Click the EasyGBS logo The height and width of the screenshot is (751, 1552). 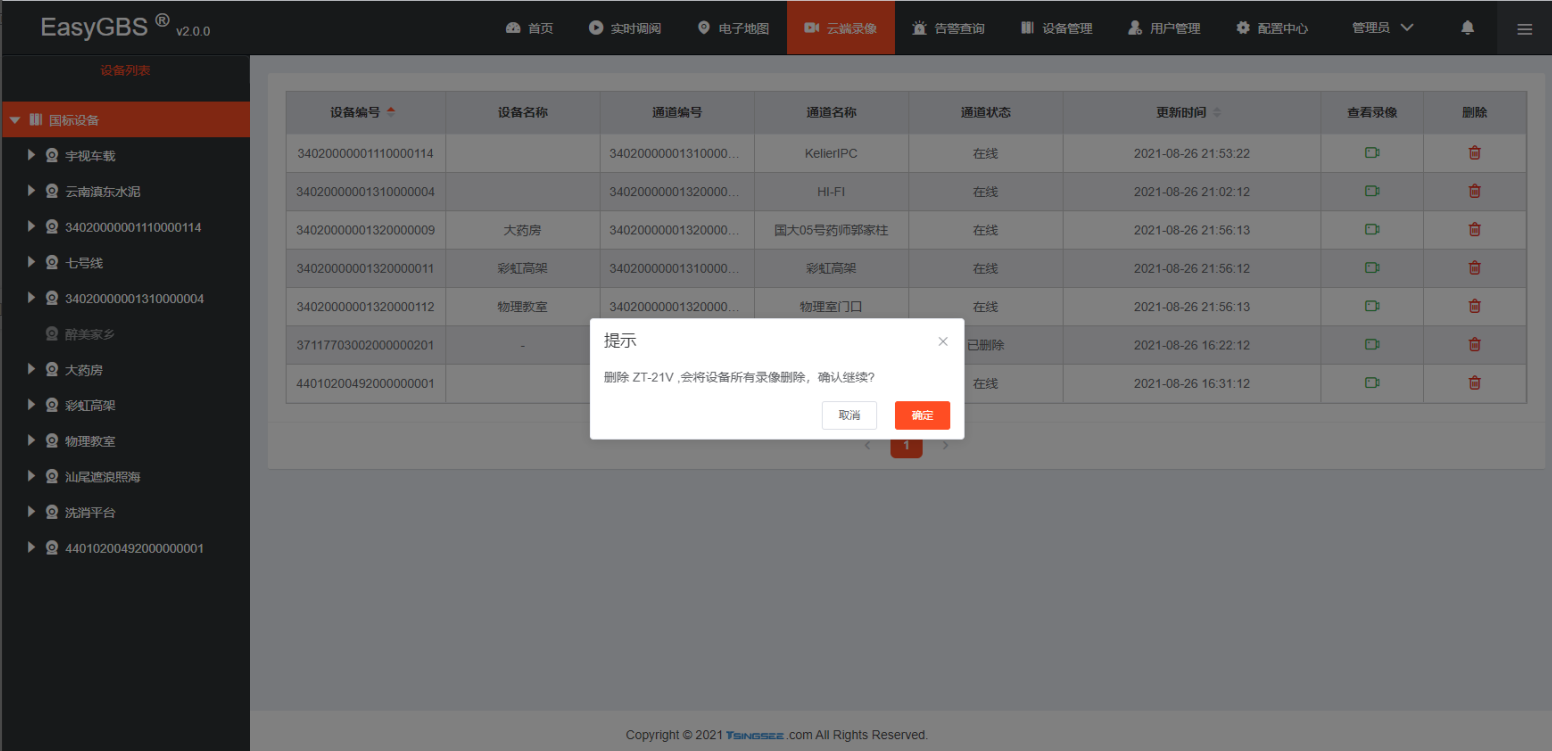coord(125,28)
